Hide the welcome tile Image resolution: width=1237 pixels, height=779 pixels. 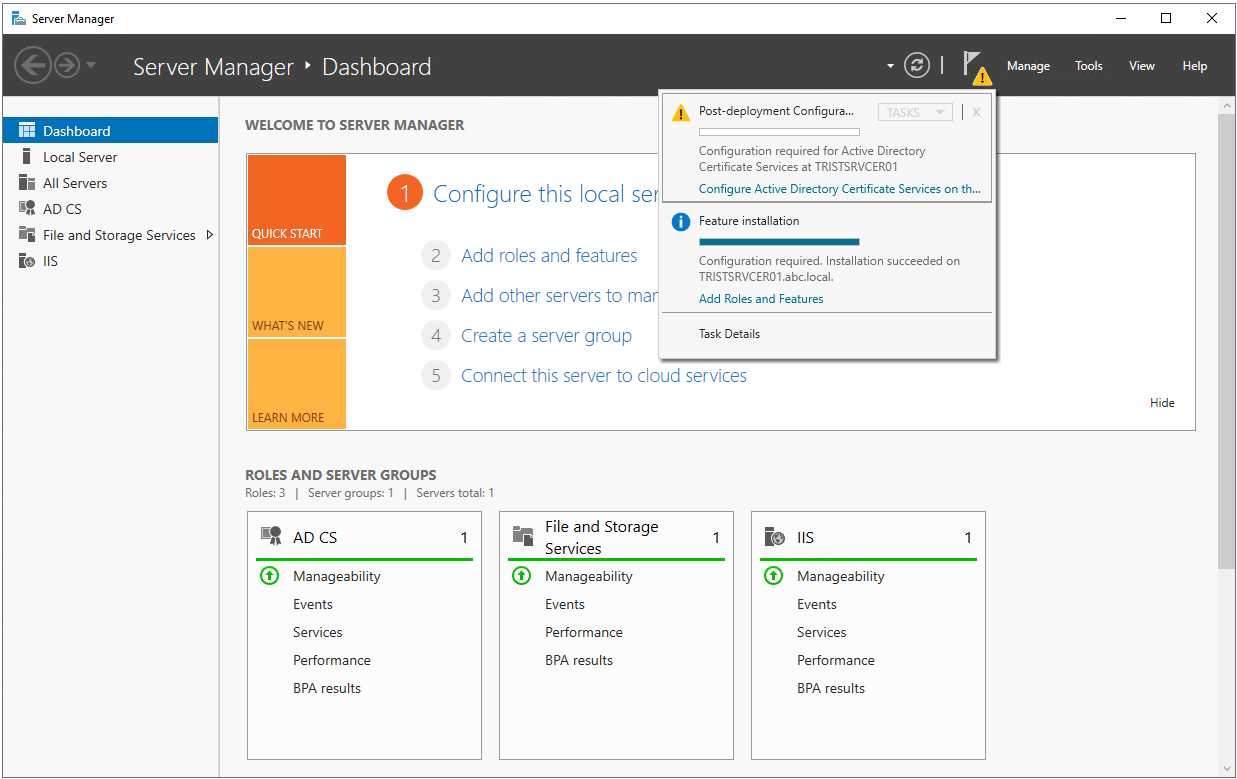(x=1162, y=403)
